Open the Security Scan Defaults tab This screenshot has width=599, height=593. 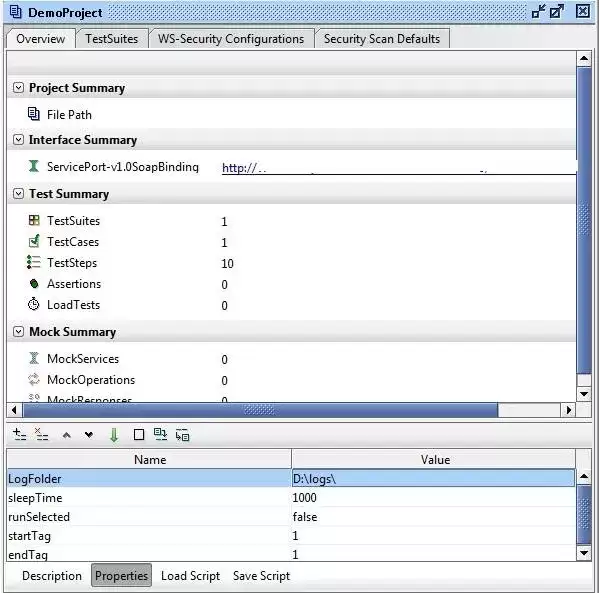coord(382,39)
